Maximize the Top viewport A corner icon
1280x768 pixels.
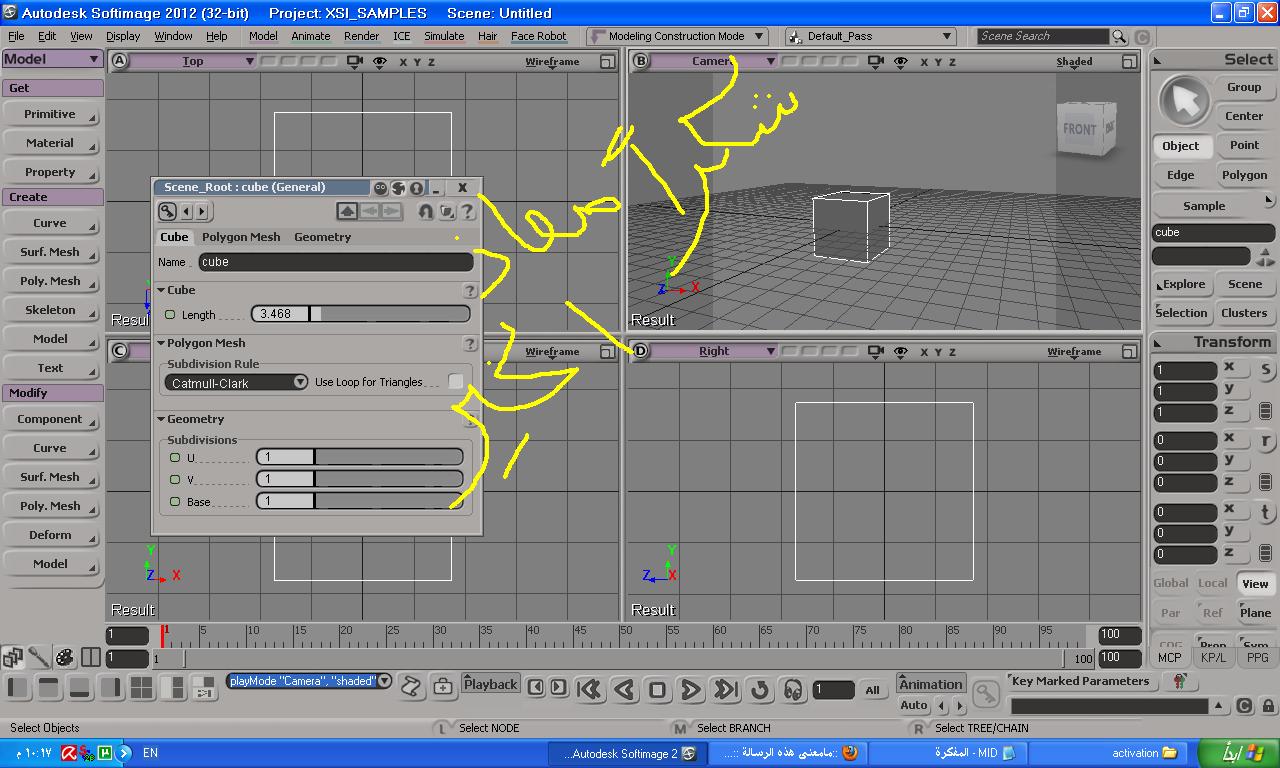pyautogui.click(x=607, y=61)
